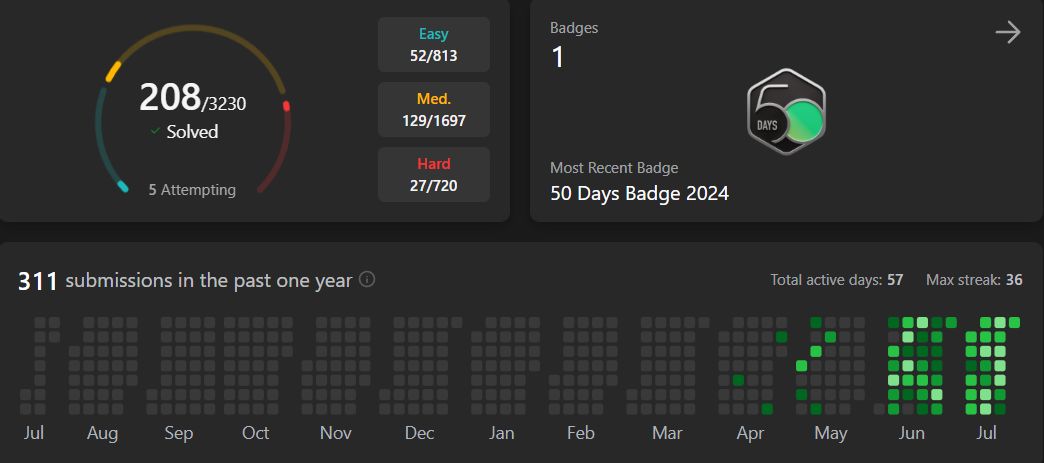The width and height of the screenshot is (1044, 463).
Task: Click the green Solved checkmark icon
Action: [x=155, y=131]
